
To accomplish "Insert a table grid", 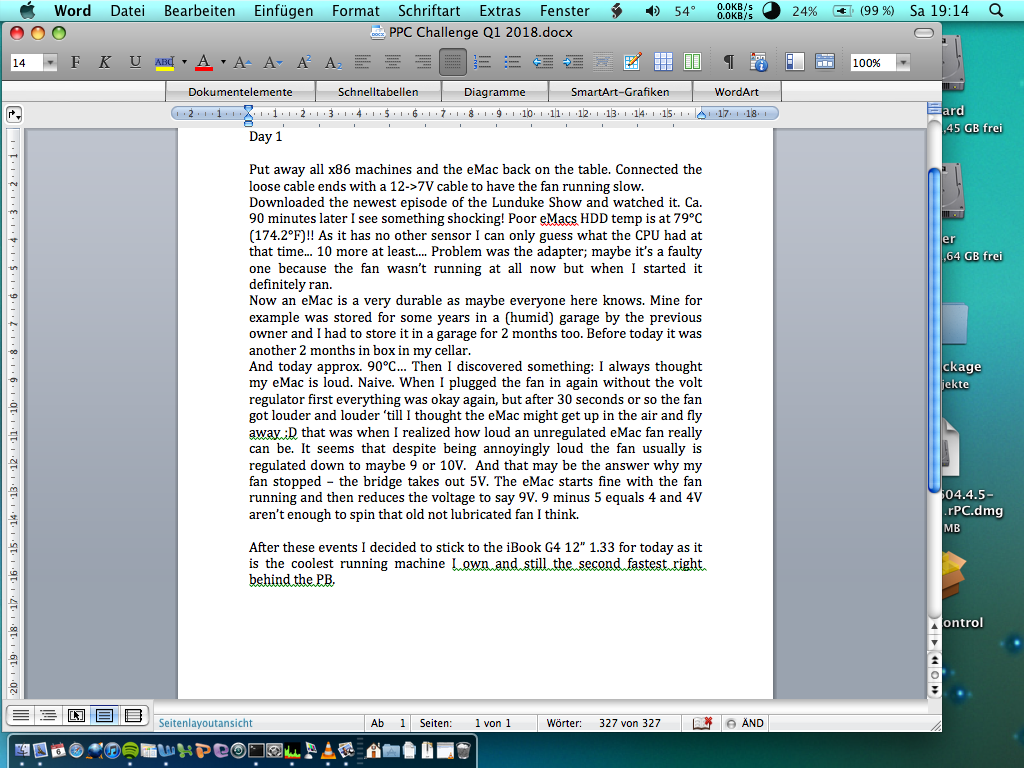I will tap(663, 62).
